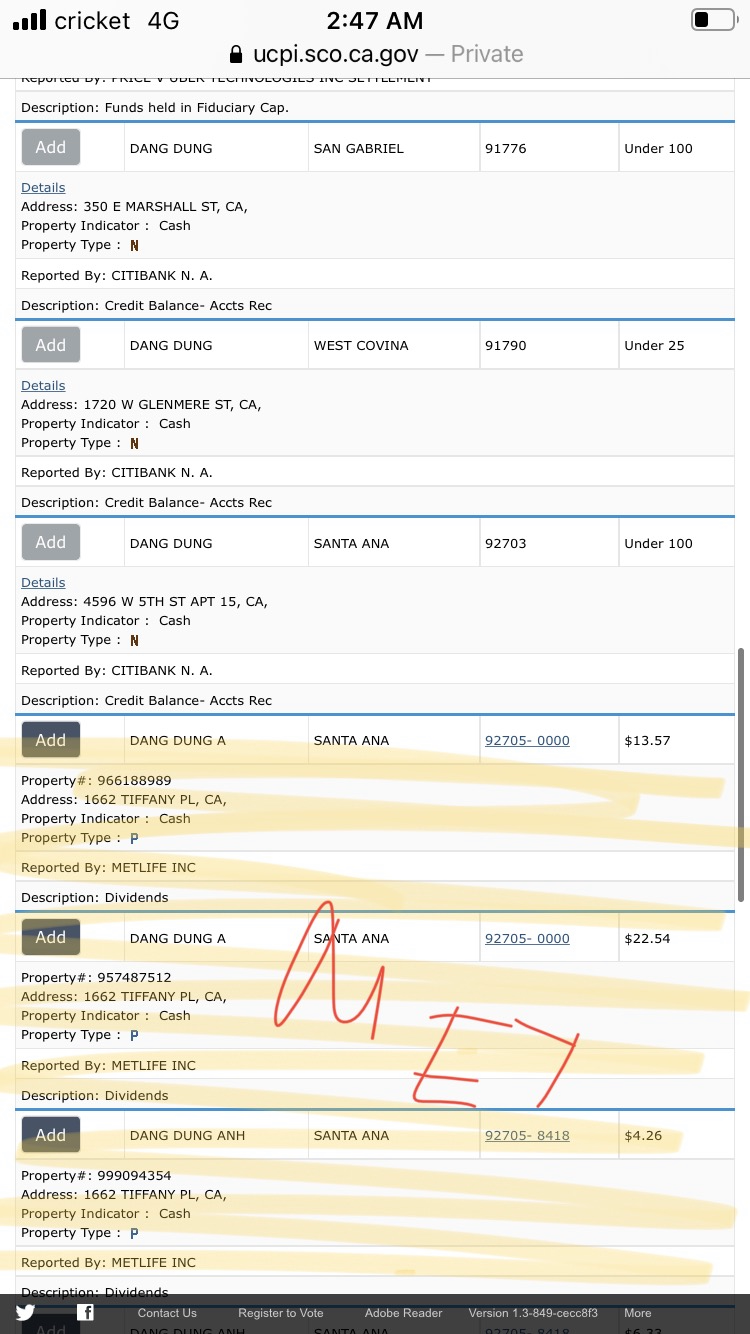This screenshot has width=750, height=1334.
Task: Select 'Property#: 966188989' text
Action: (x=96, y=780)
